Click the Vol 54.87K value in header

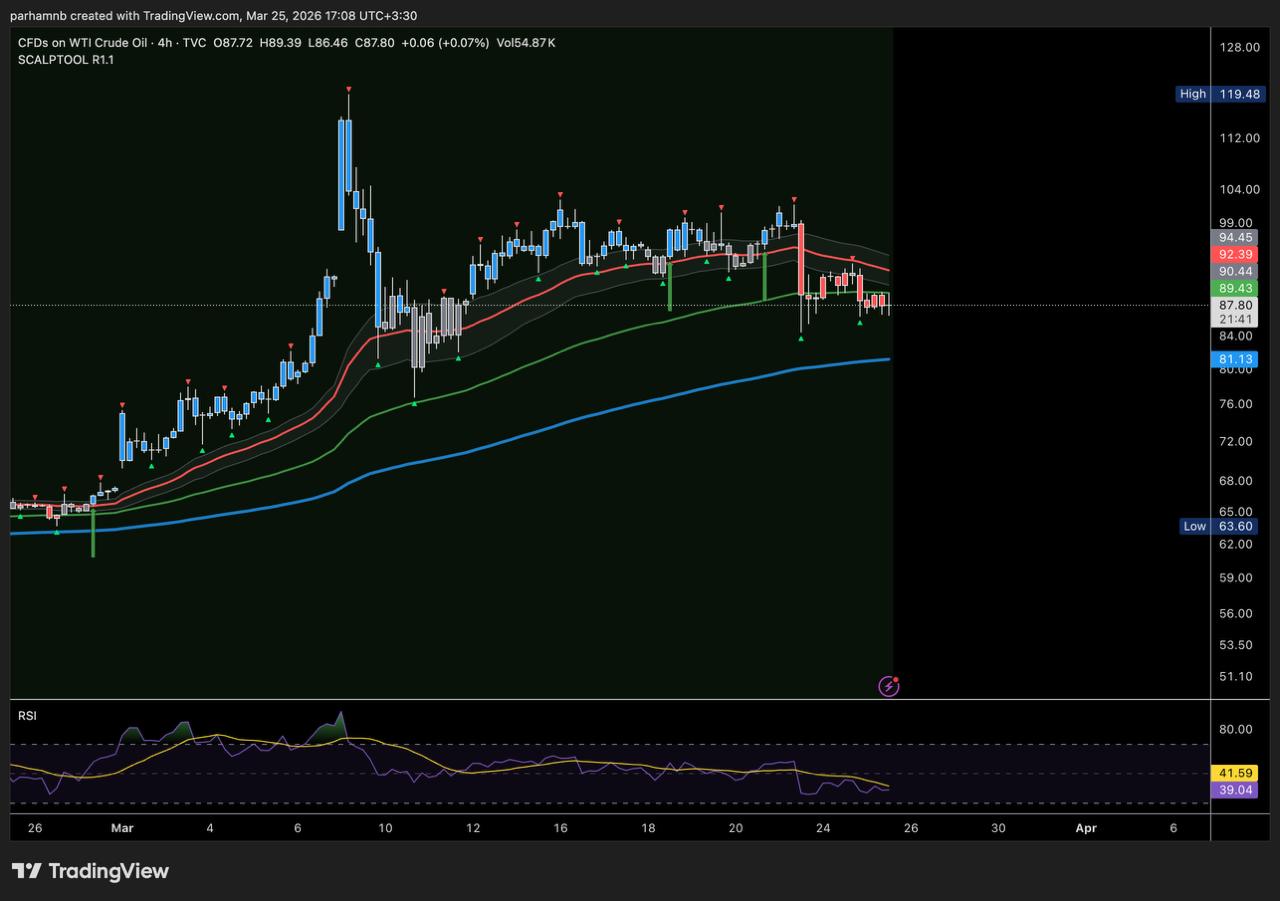[525, 42]
